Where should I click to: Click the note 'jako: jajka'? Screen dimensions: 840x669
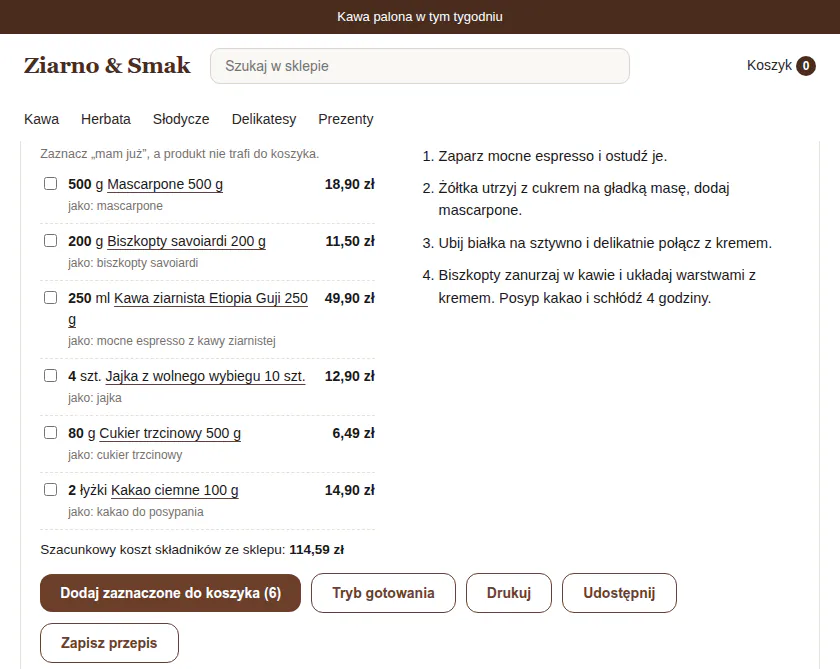click(x=95, y=398)
